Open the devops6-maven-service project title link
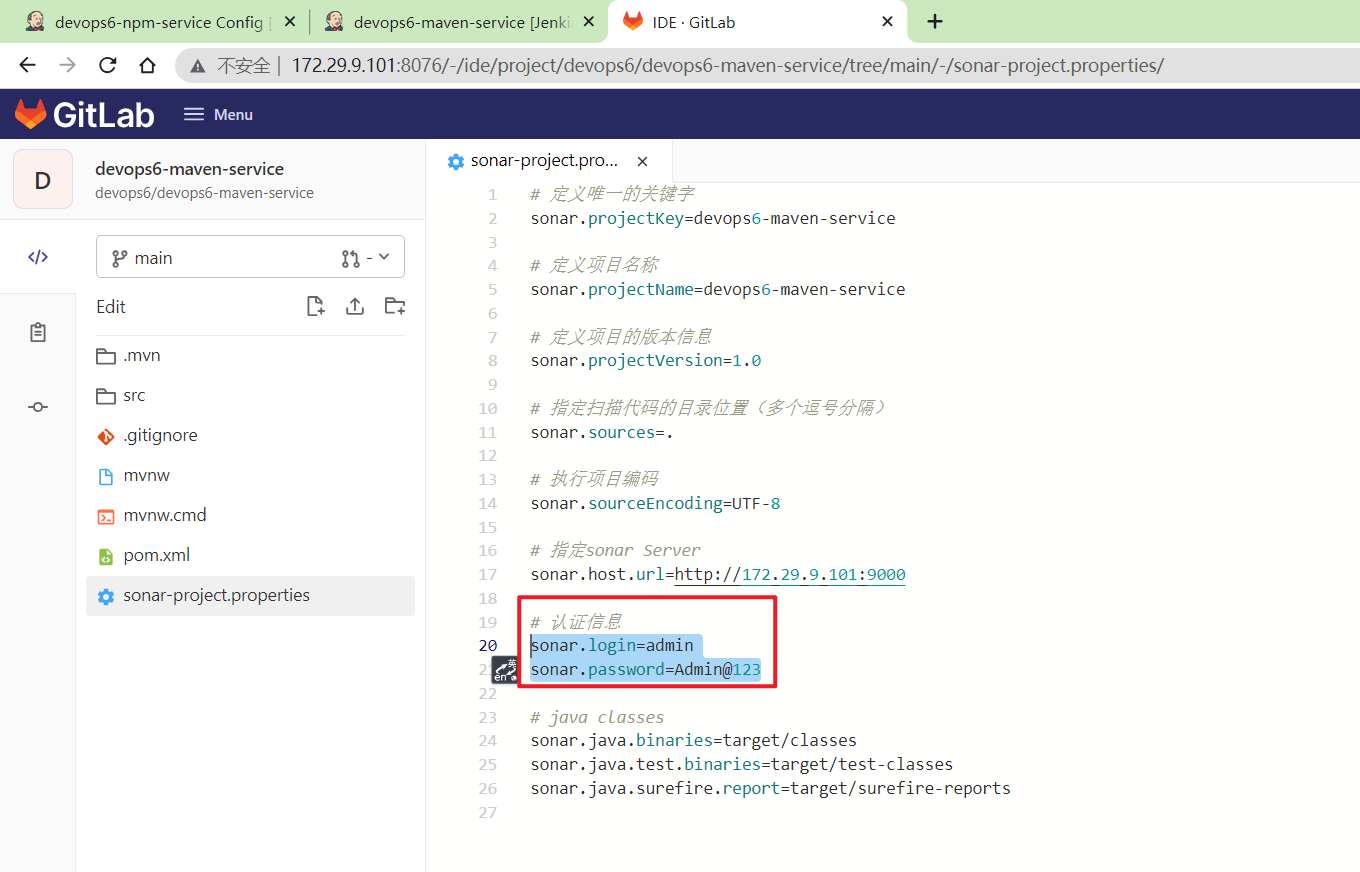 click(189, 168)
